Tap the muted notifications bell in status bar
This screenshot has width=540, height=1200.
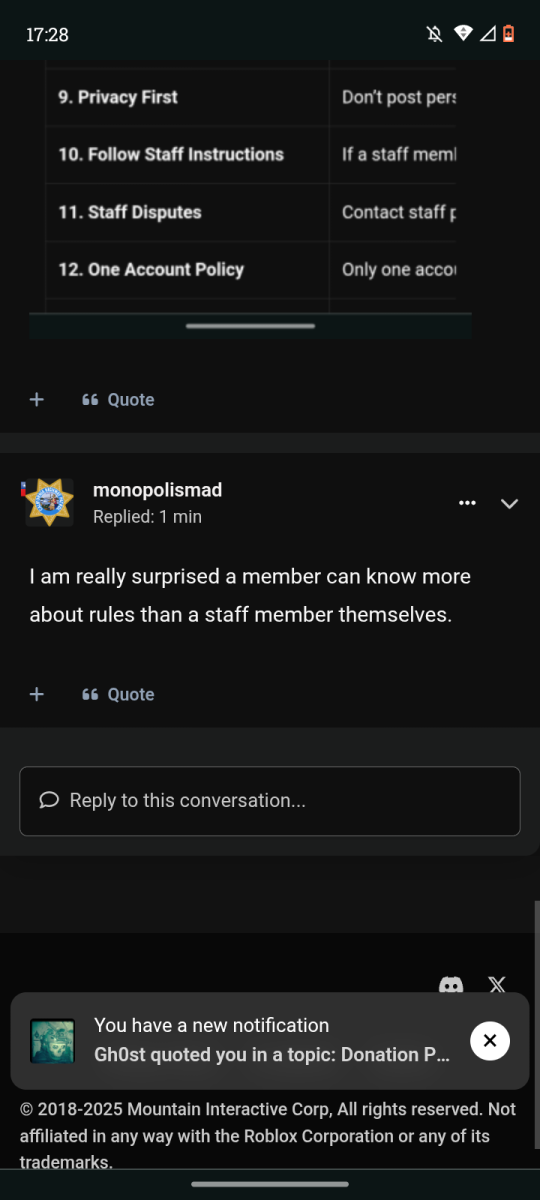[434, 34]
